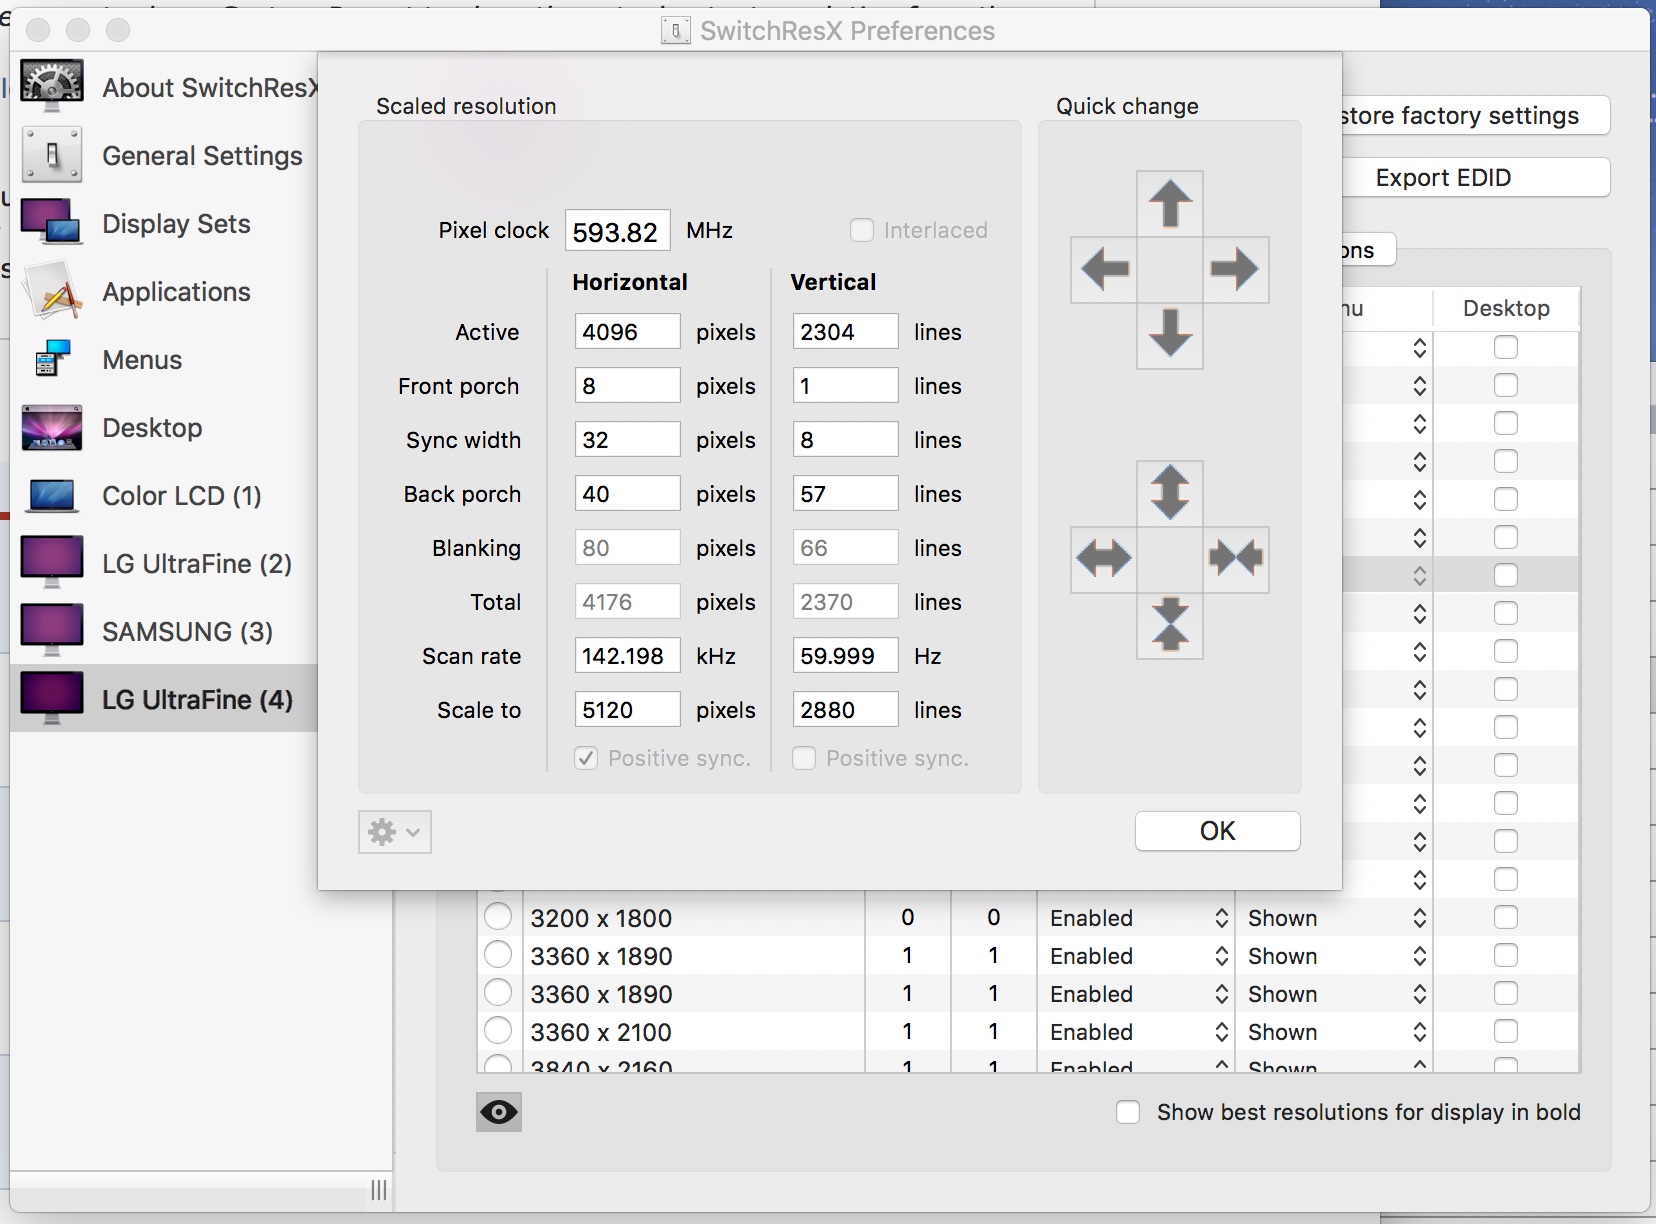Image resolution: width=1656 pixels, height=1224 pixels.
Task: Click the expand horizontally double-arrow icon
Action: click(x=1104, y=558)
